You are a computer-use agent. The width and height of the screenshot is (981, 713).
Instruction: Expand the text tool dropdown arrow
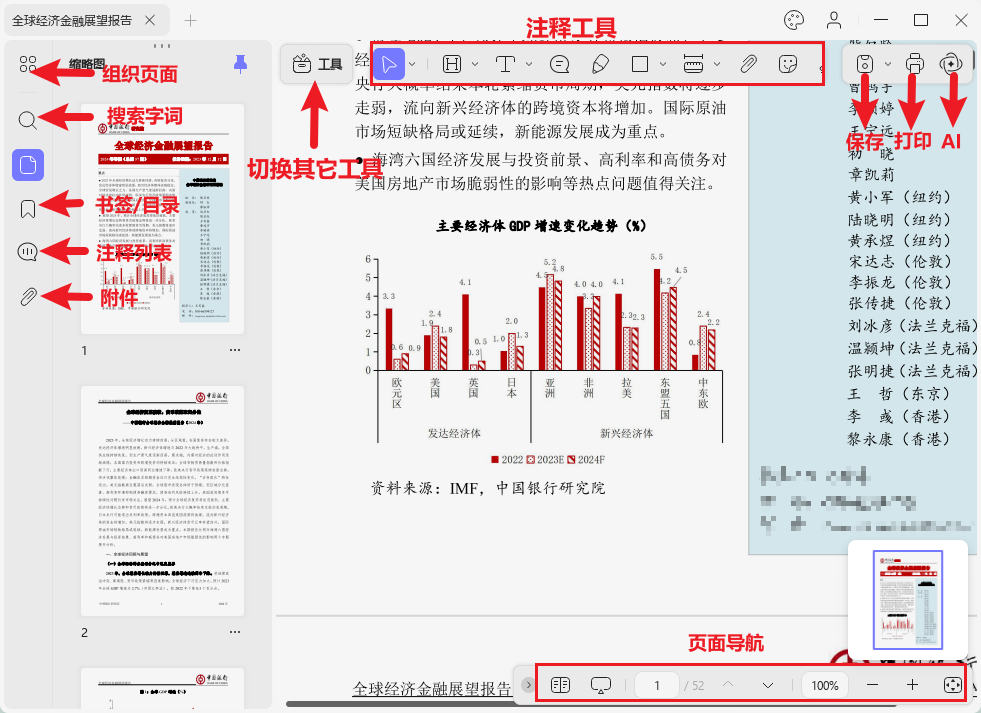point(529,64)
